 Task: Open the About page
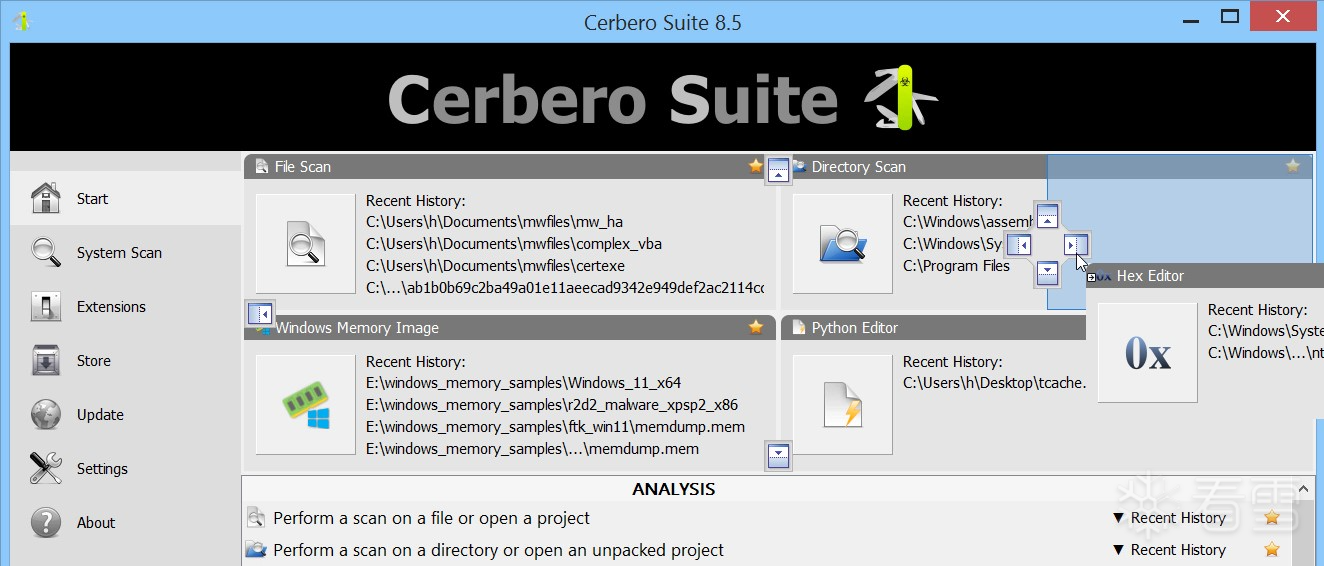pyautogui.click(x=125, y=522)
